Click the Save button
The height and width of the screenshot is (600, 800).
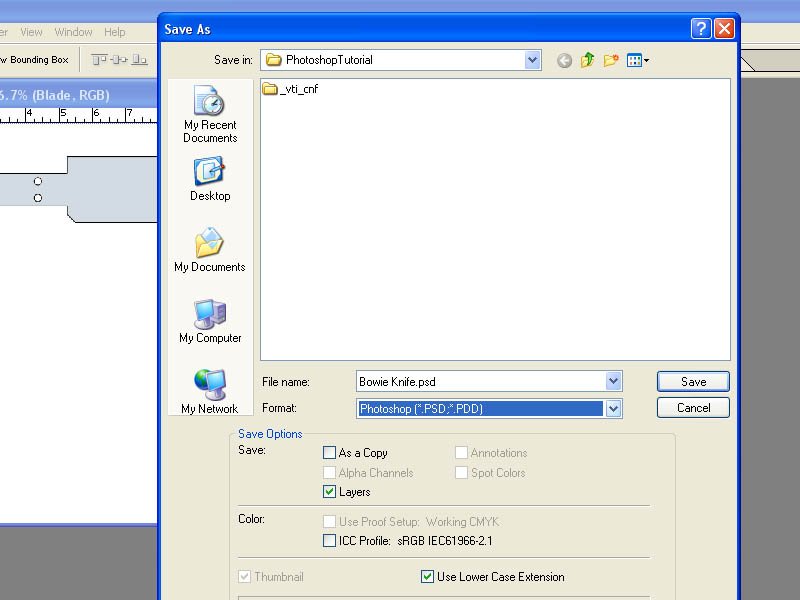693,382
